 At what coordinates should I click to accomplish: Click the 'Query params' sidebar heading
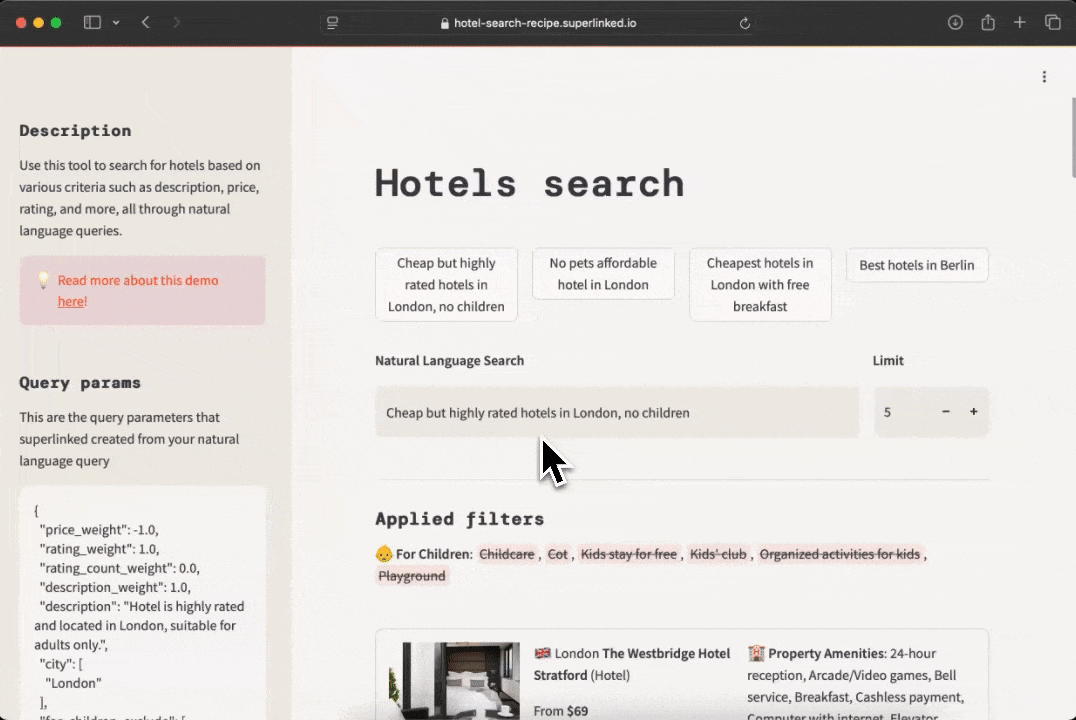click(x=80, y=383)
